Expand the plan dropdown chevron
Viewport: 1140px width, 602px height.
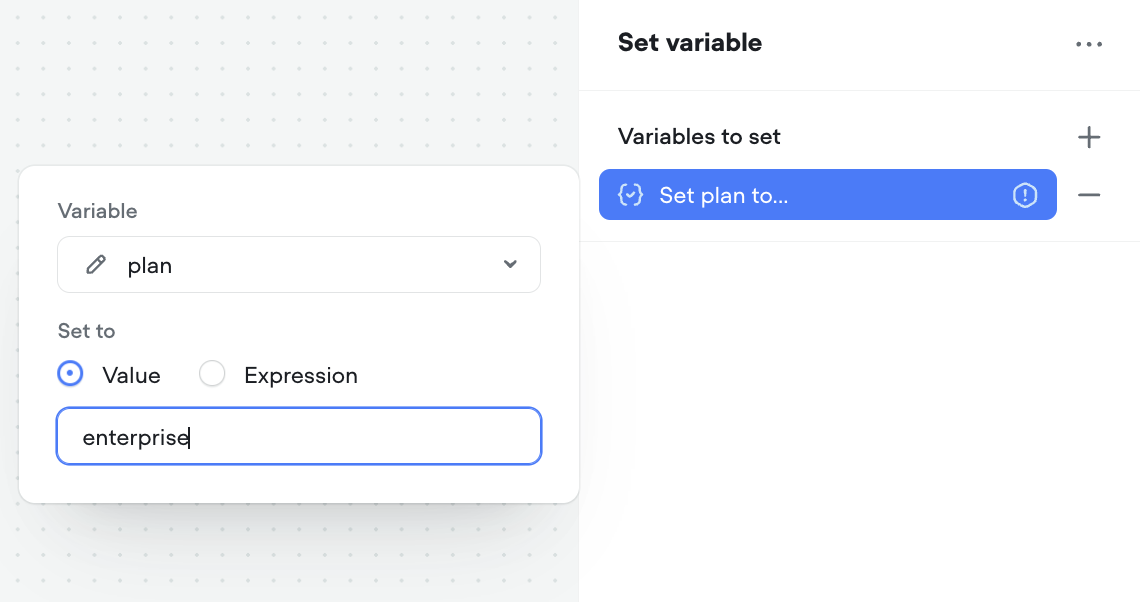(510, 265)
